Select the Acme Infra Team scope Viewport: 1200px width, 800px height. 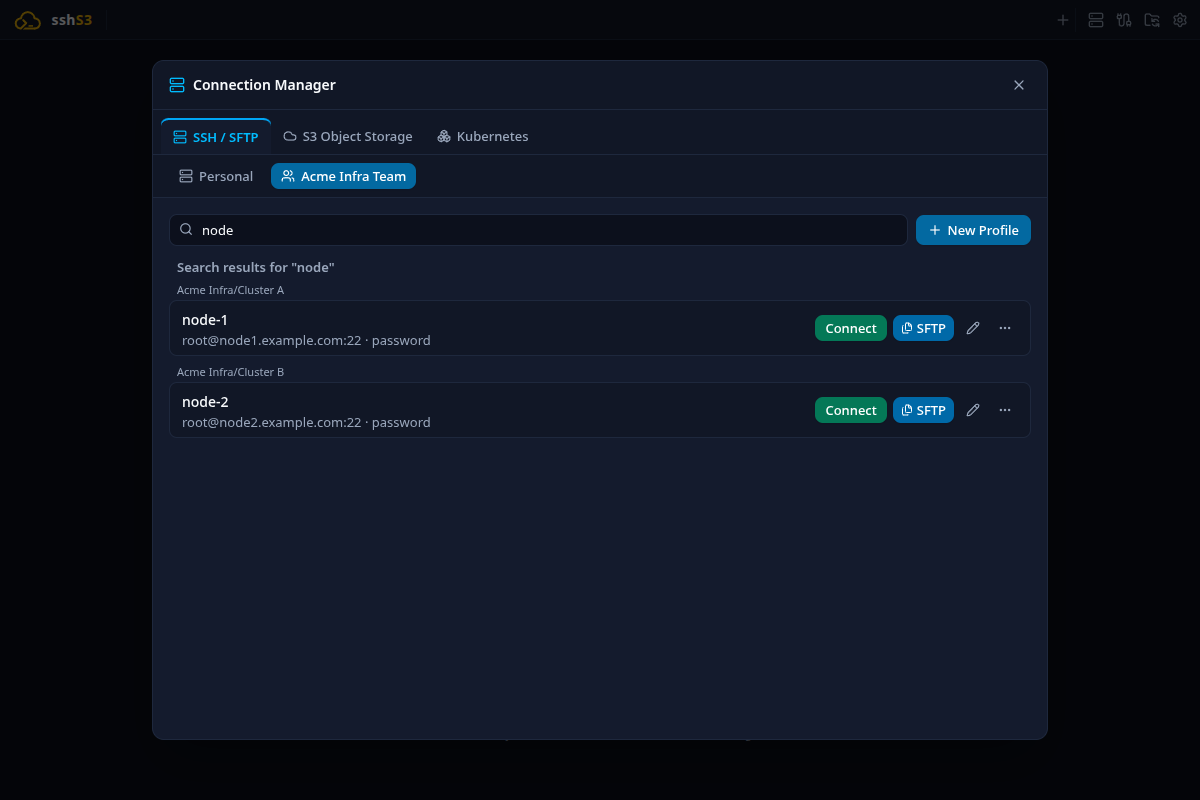point(343,176)
